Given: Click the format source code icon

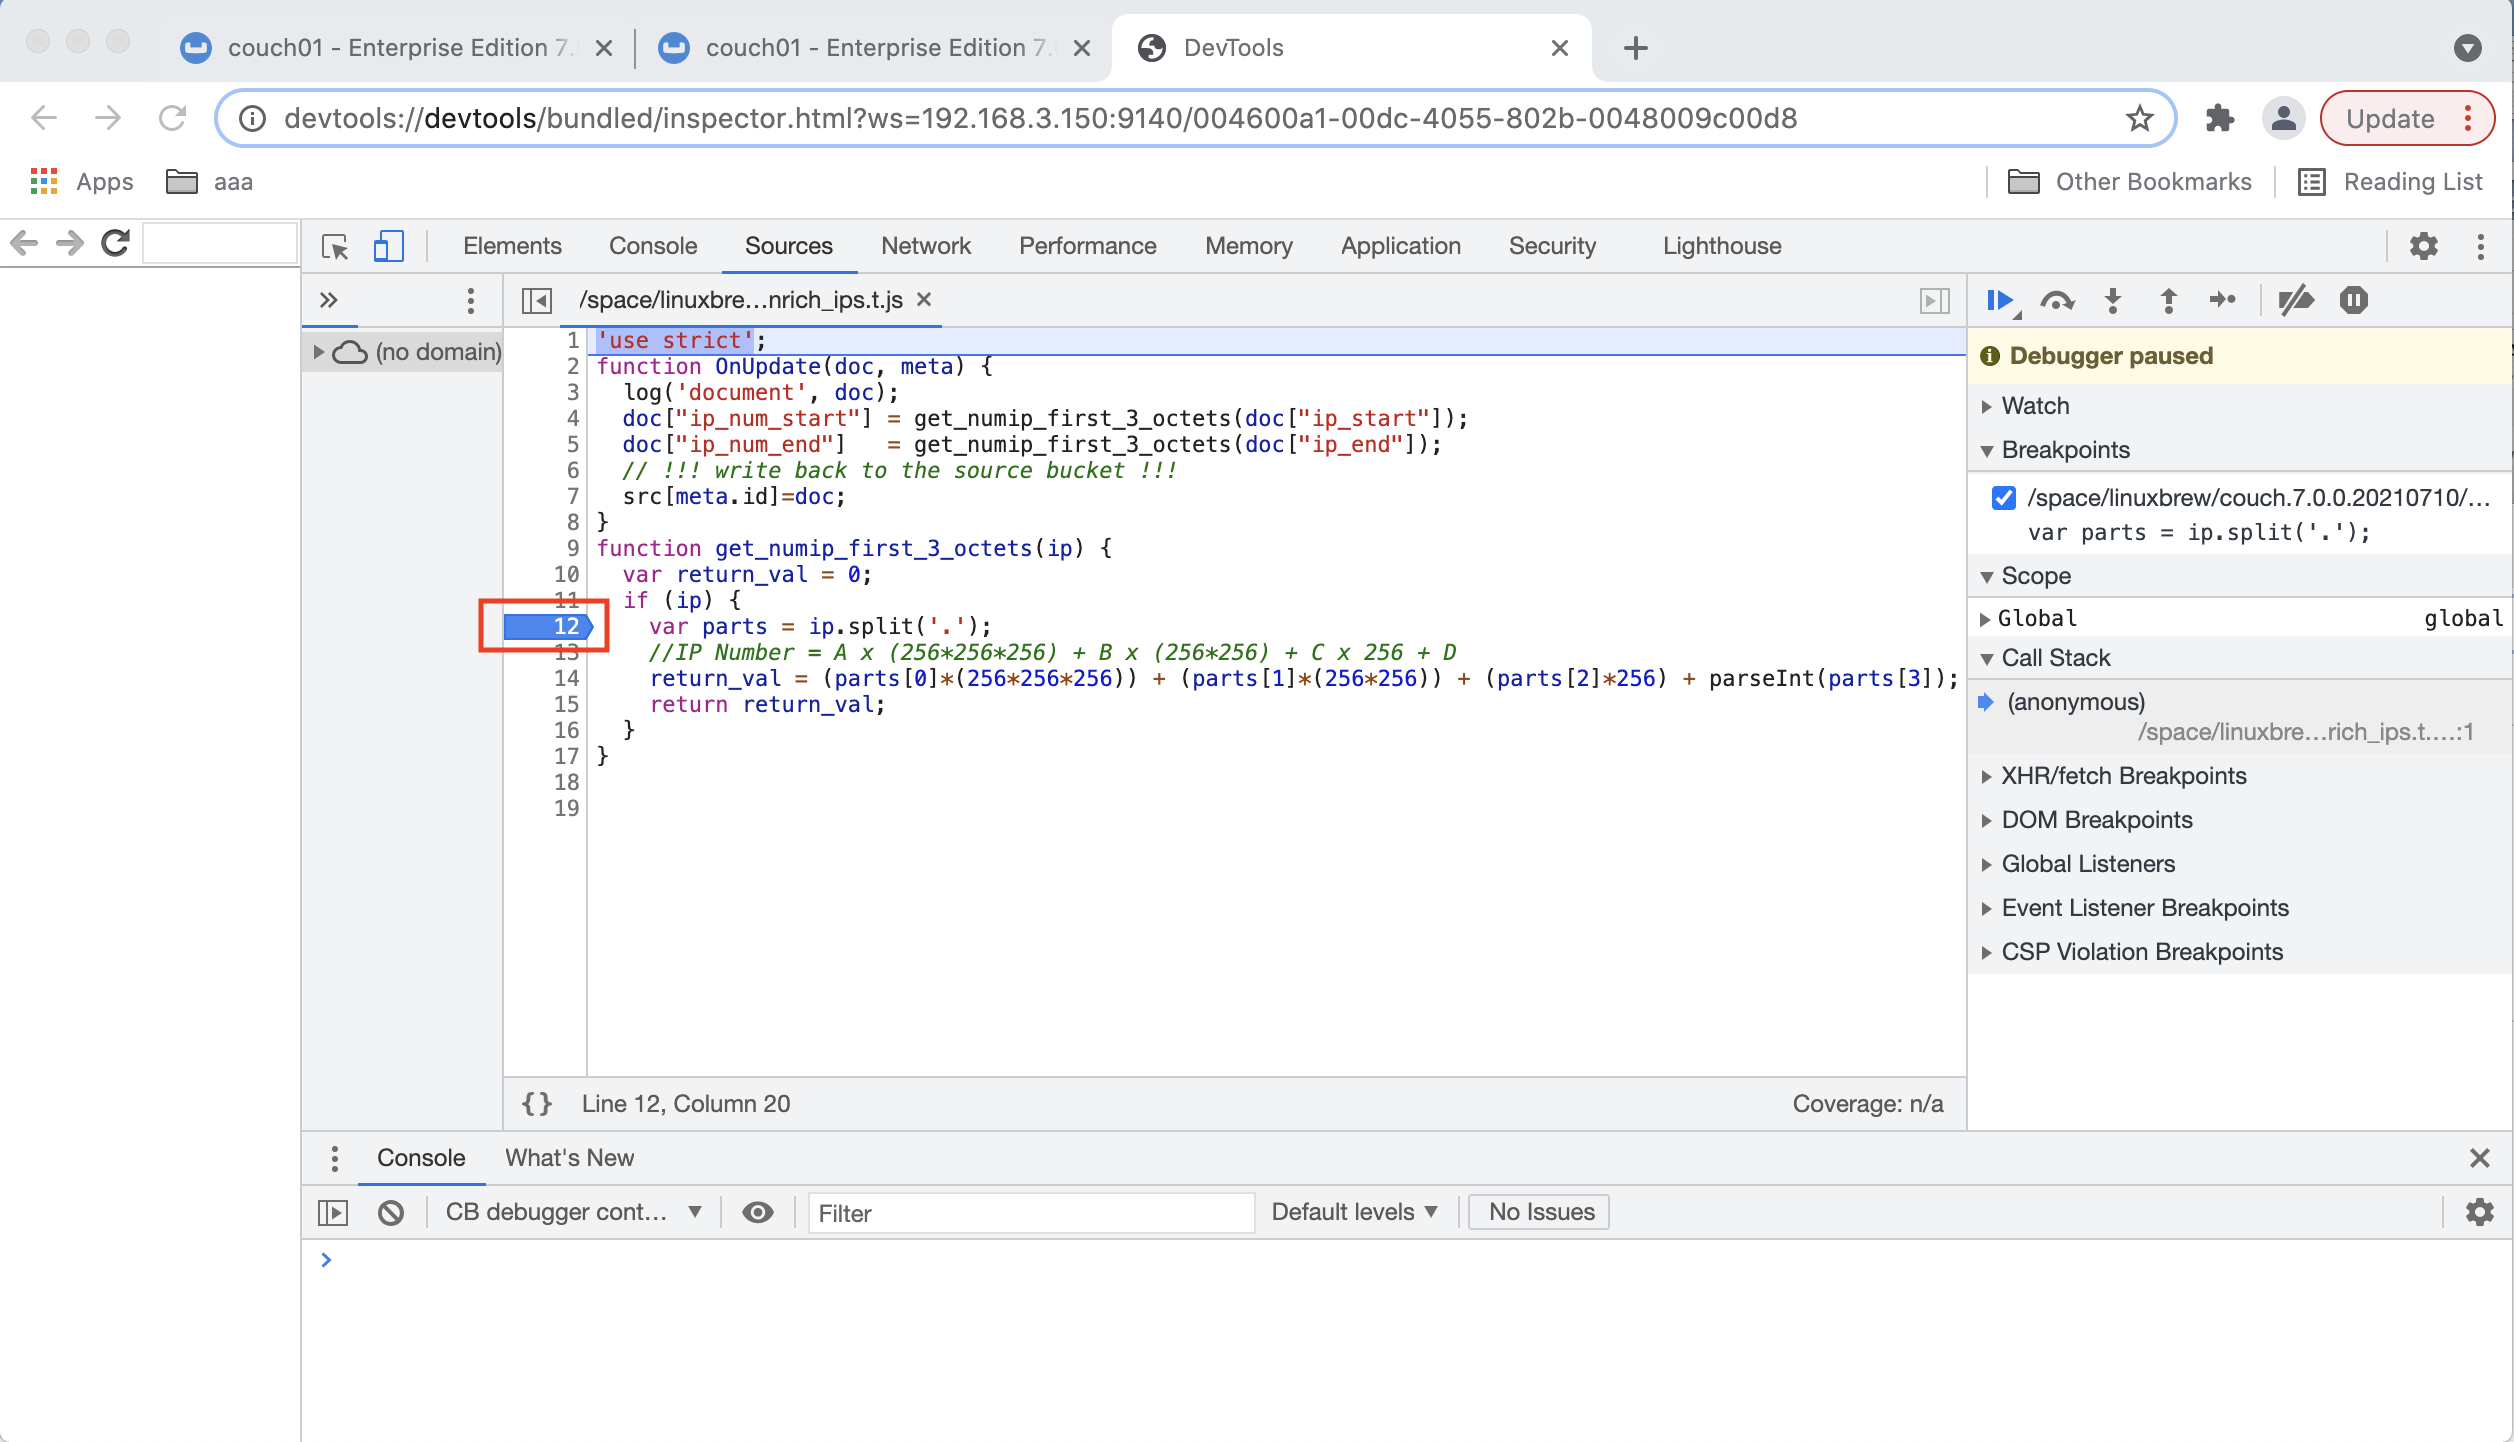Looking at the screenshot, I should click(535, 1104).
